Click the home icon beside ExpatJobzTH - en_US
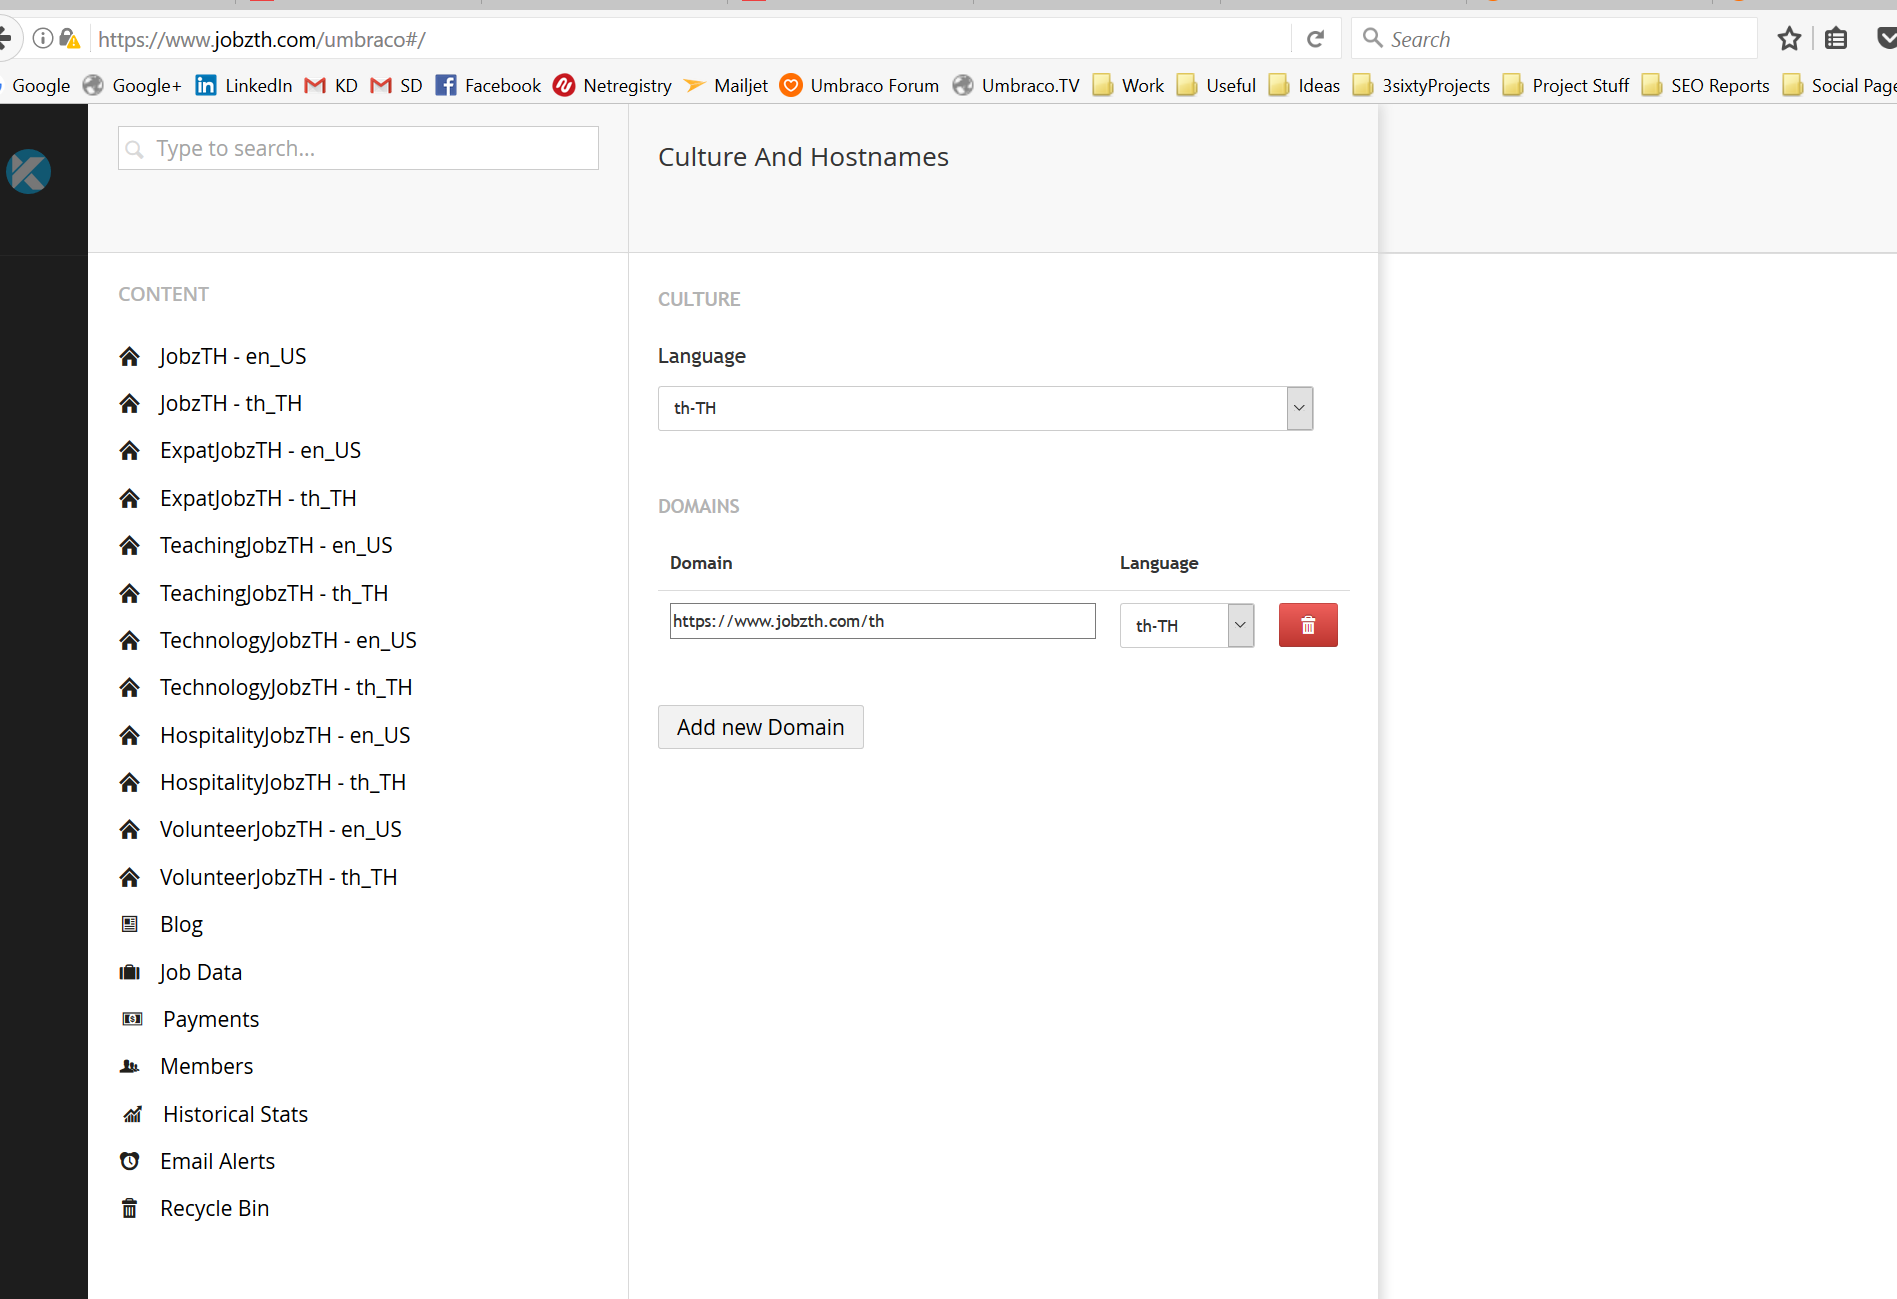 point(129,451)
